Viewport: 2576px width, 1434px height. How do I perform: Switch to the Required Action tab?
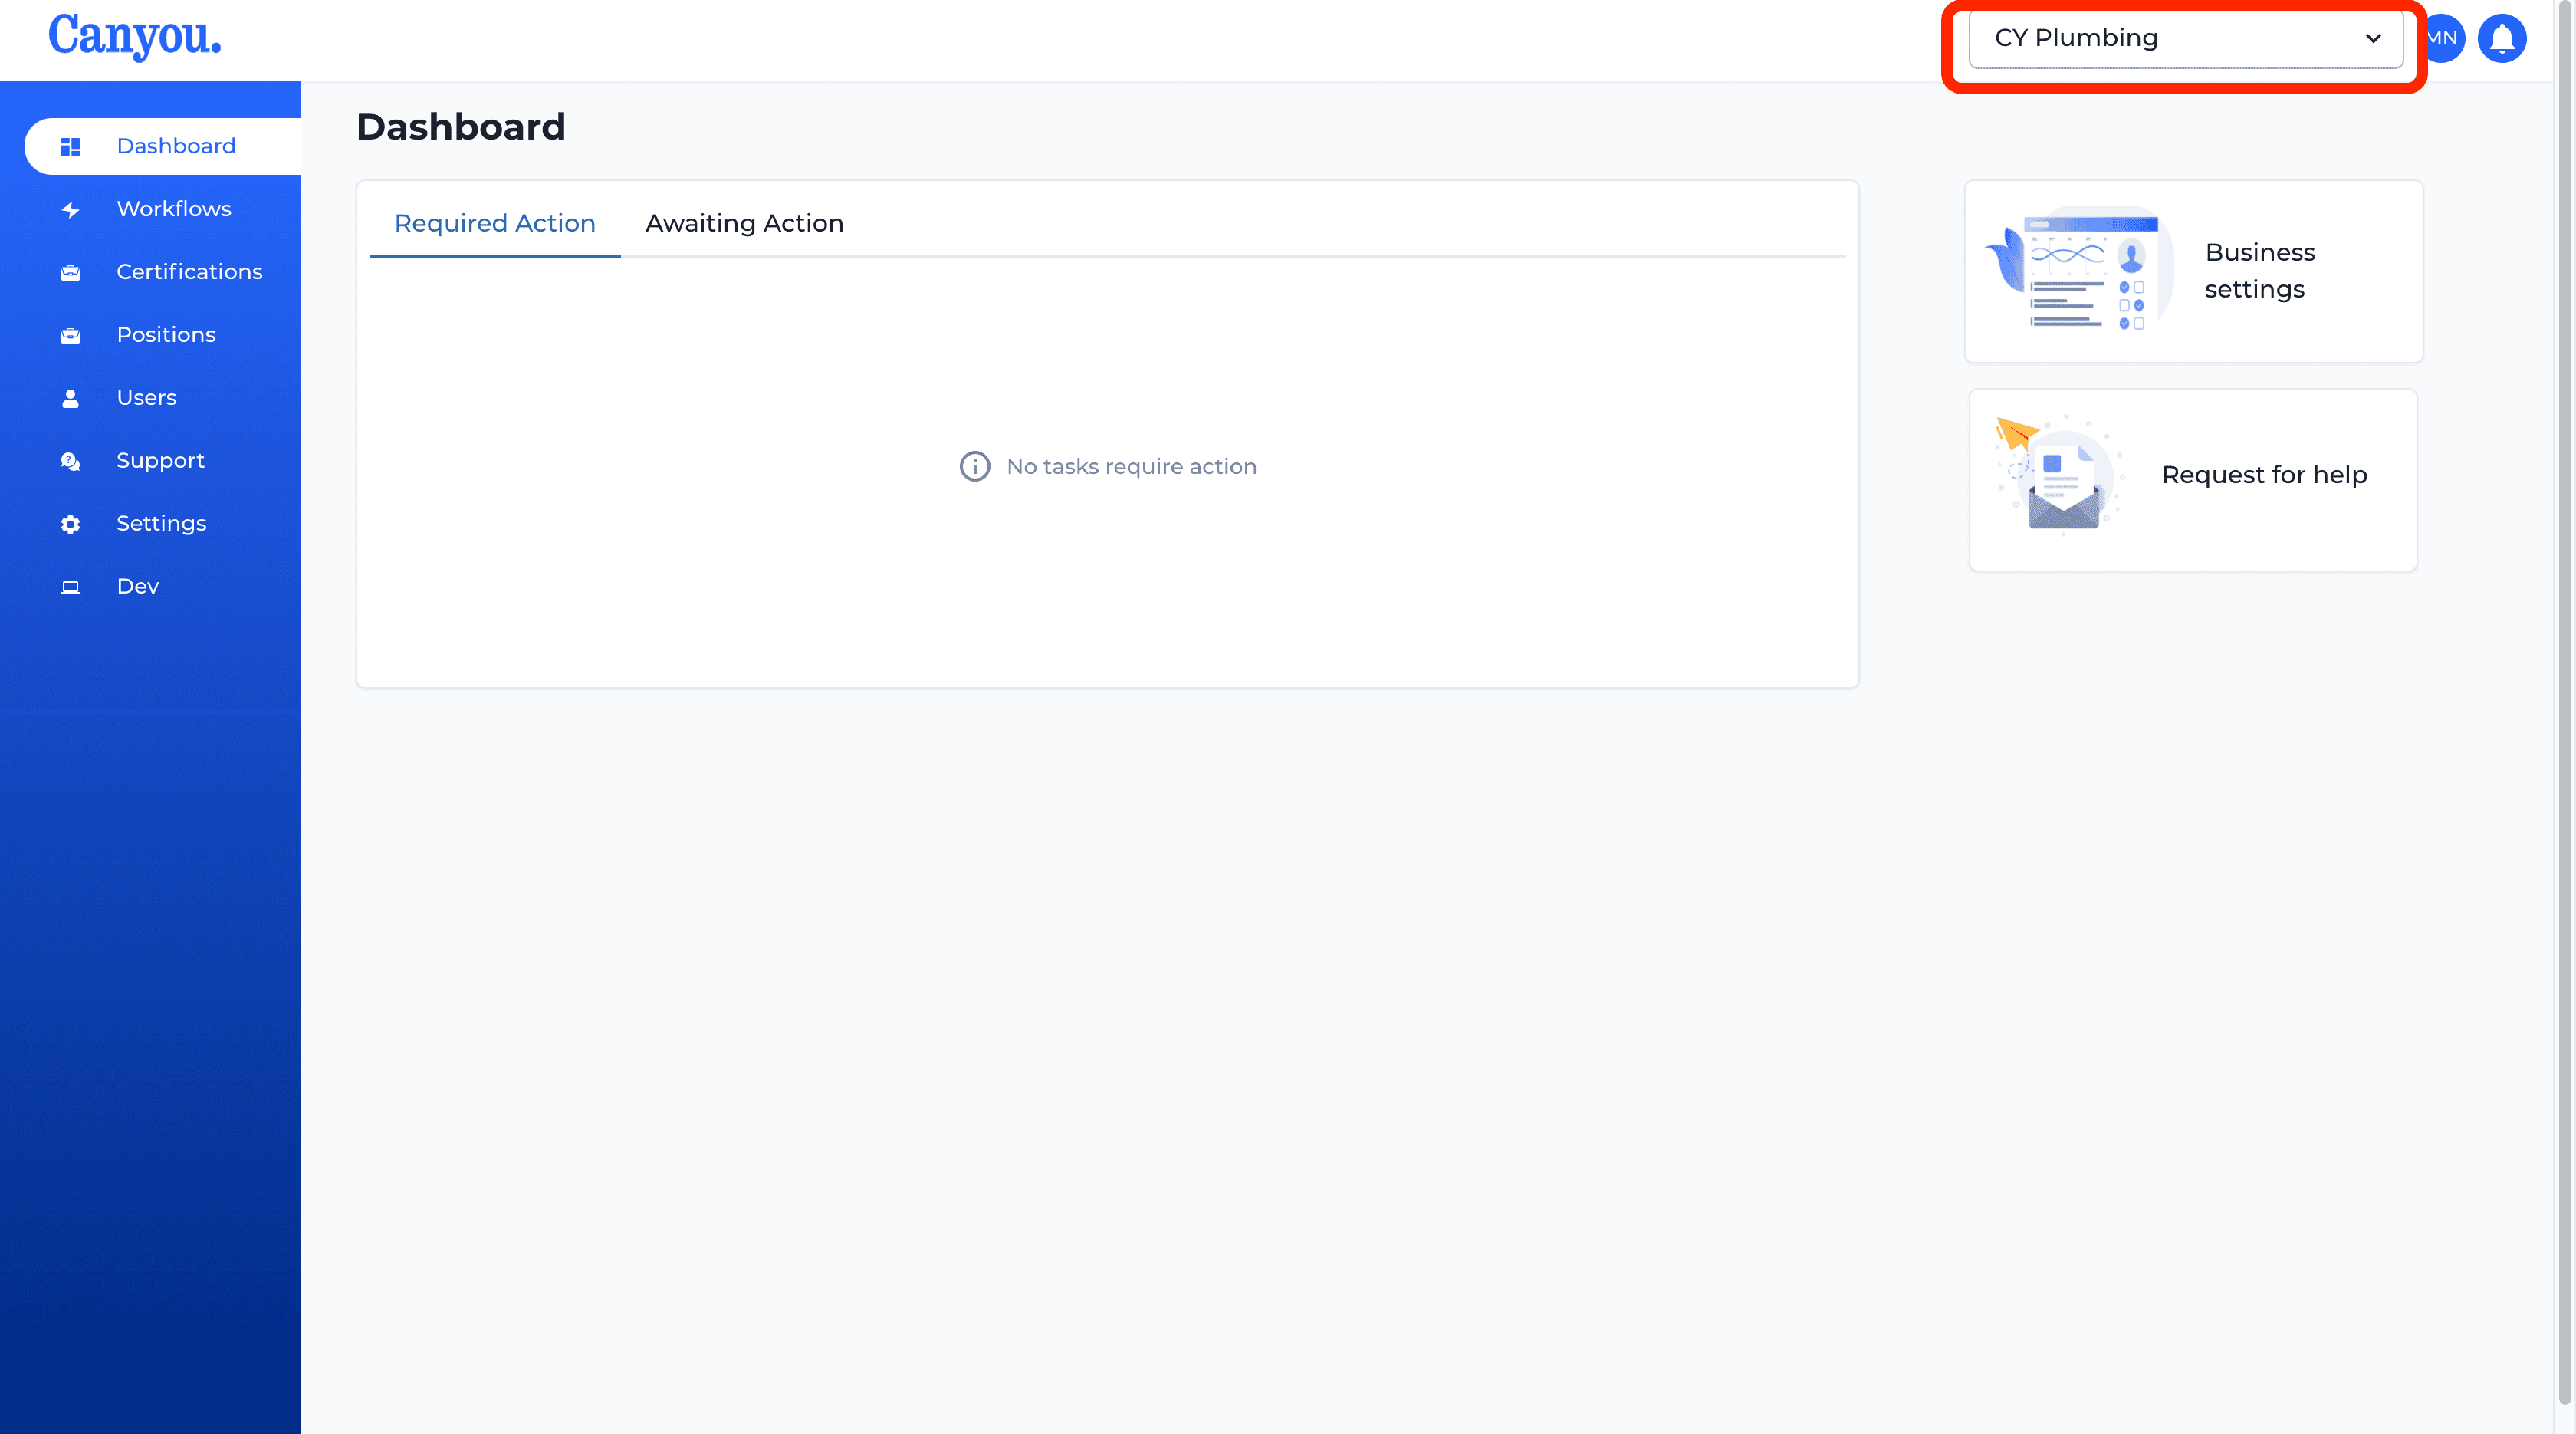(495, 223)
